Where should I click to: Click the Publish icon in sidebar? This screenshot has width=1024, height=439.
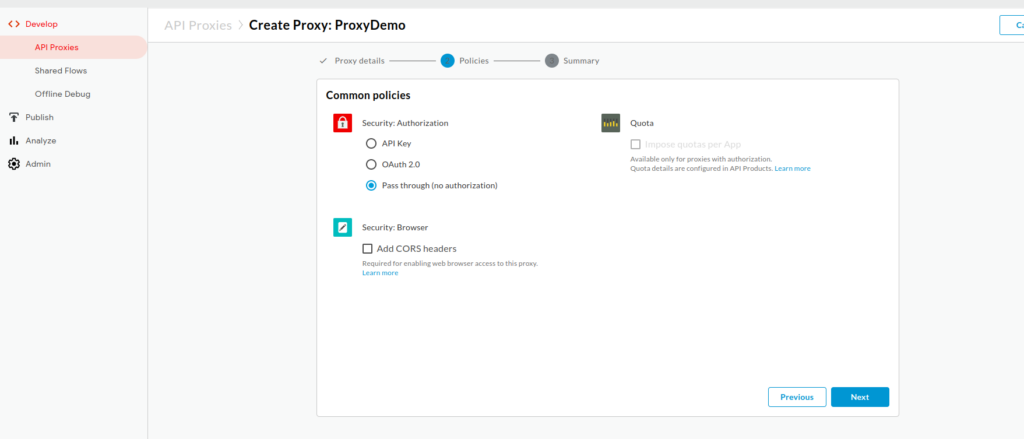tap(14, 117)
